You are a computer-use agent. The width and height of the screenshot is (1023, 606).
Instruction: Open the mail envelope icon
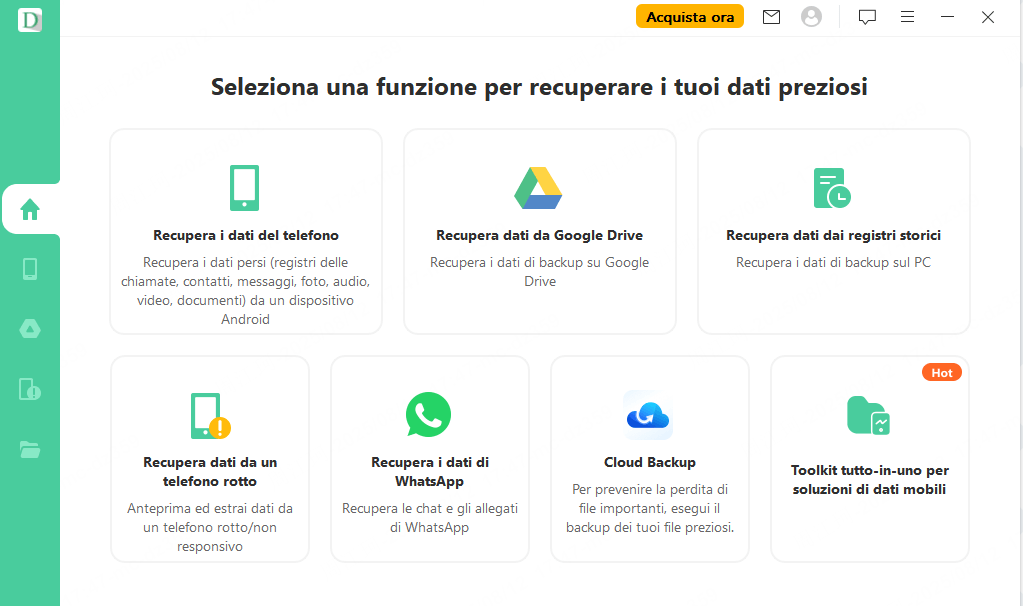tap(771, 17)
